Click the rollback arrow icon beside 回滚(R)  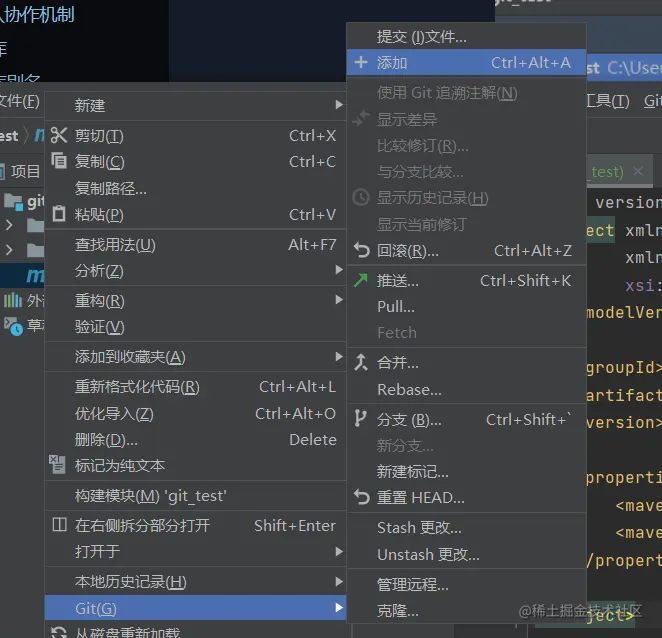361,250
